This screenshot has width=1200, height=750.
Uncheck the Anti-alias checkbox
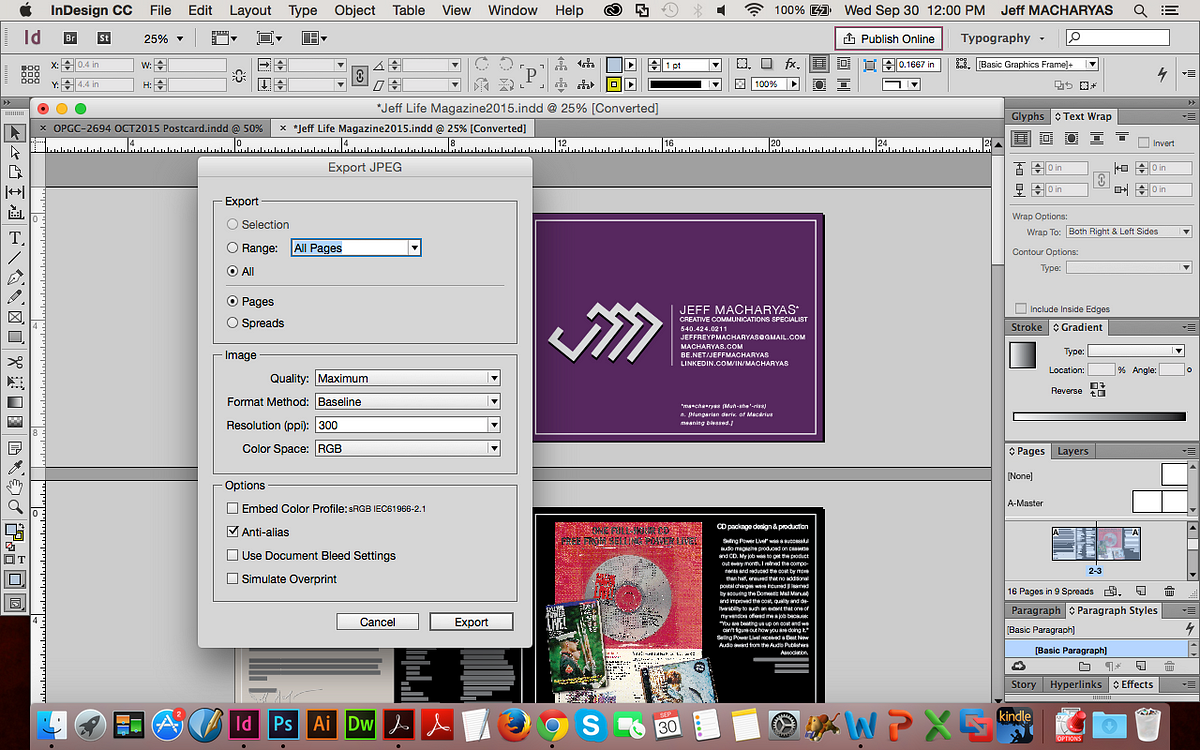(x=233, y=532)
